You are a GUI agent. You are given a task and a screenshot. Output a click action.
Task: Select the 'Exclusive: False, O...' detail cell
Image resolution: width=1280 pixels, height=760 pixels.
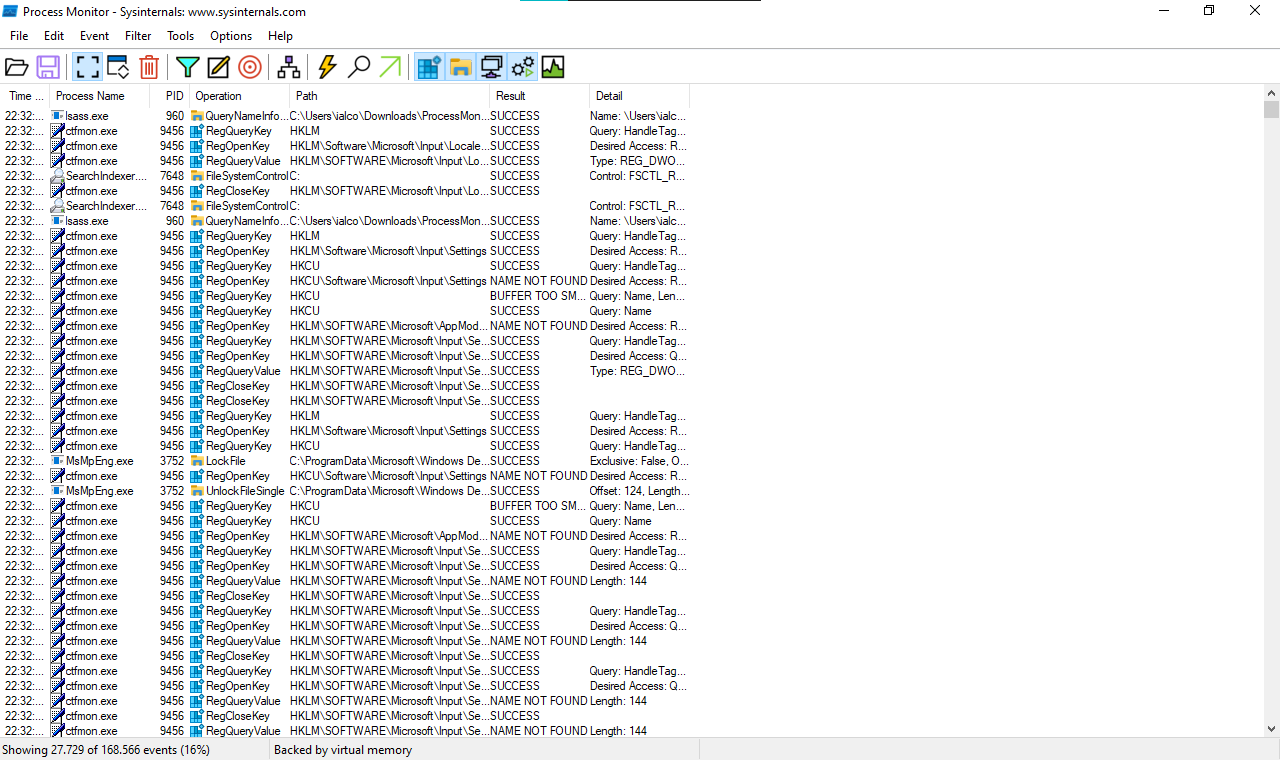[639, 461]
